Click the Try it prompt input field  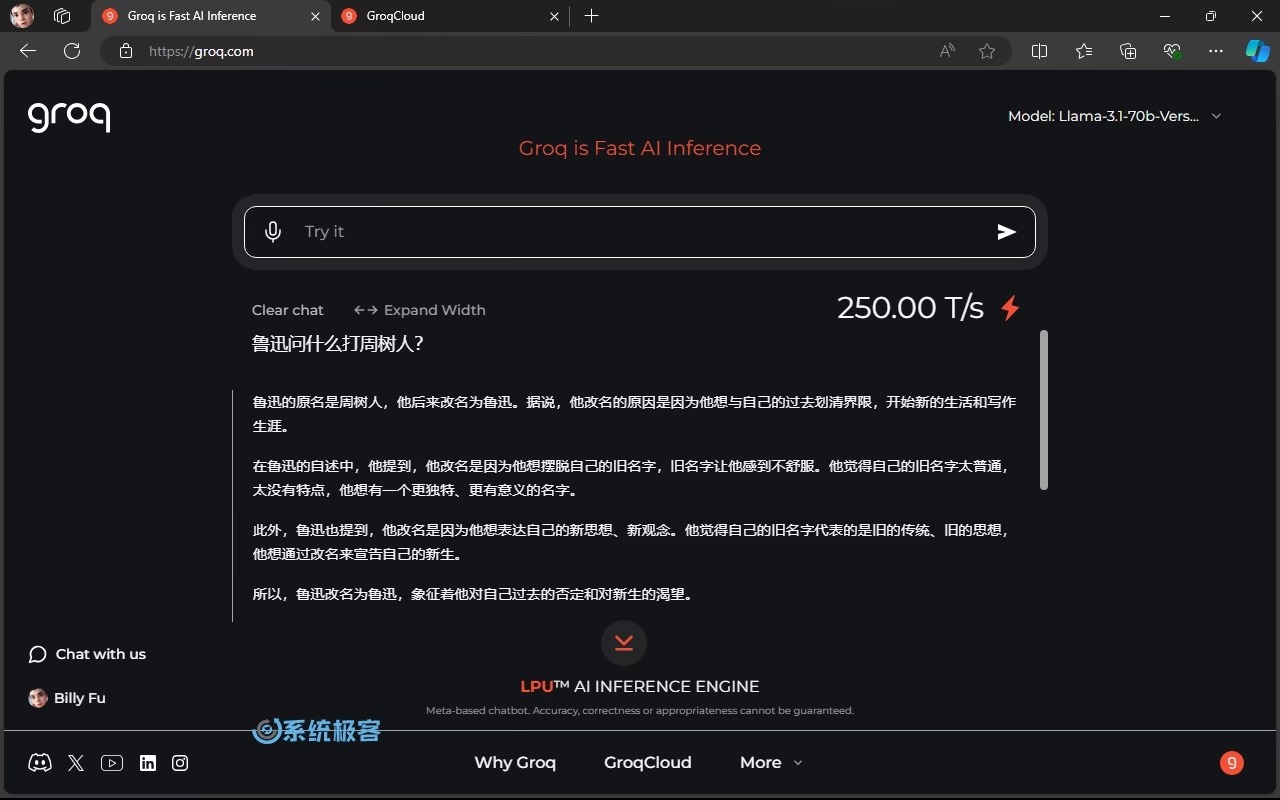point(640,232)
